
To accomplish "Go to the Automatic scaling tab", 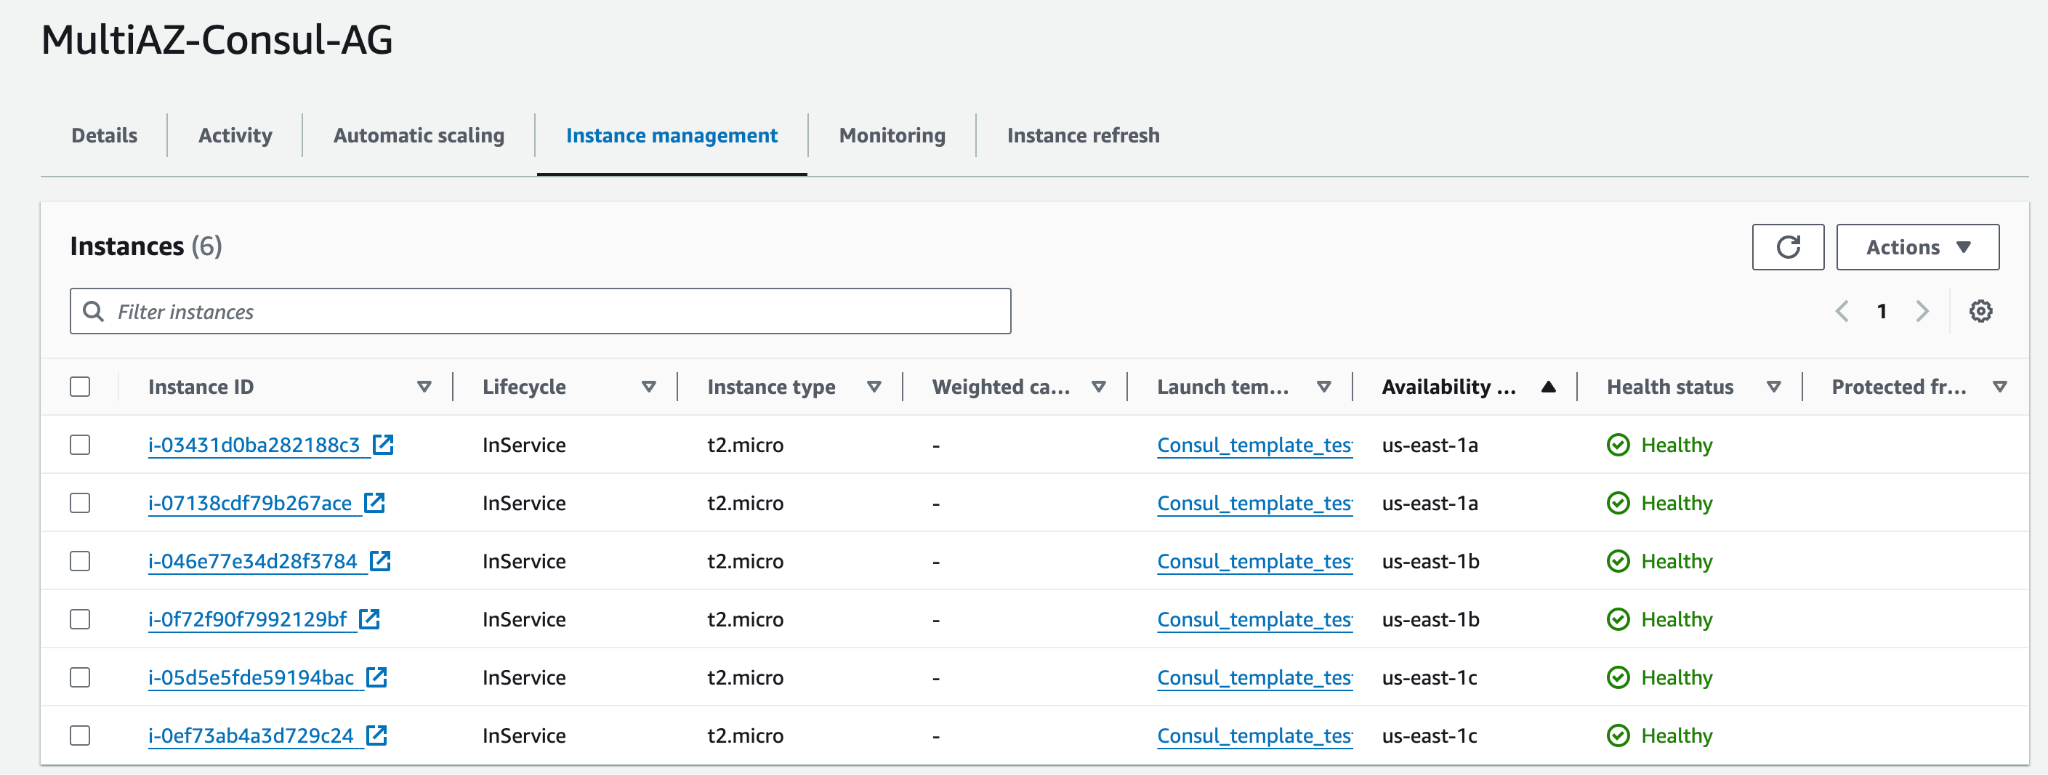I will [418, 135].
